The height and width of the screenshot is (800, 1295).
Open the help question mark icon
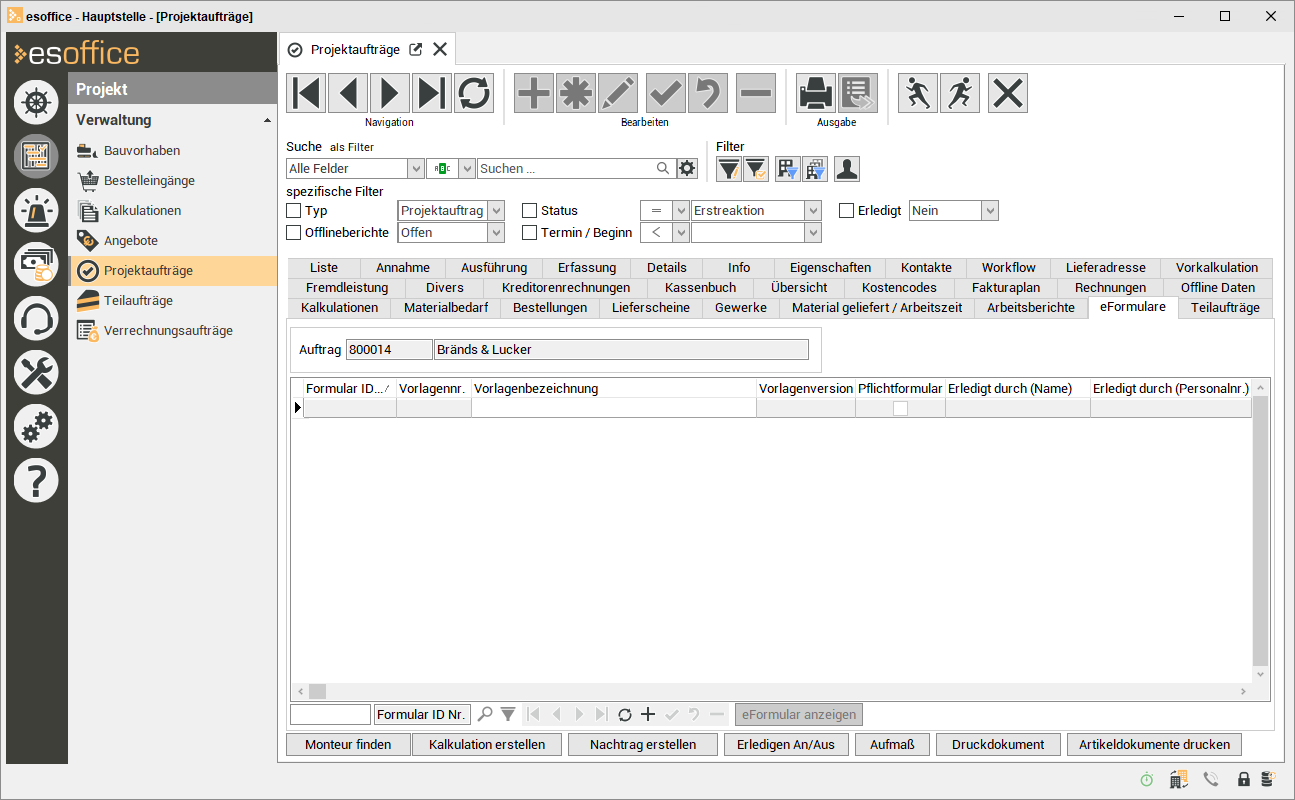click(36, 482)
